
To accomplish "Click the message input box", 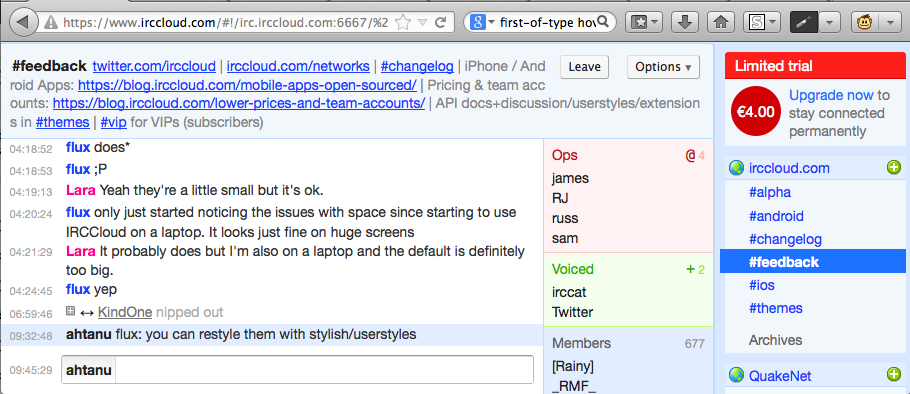I will point(324,370).
